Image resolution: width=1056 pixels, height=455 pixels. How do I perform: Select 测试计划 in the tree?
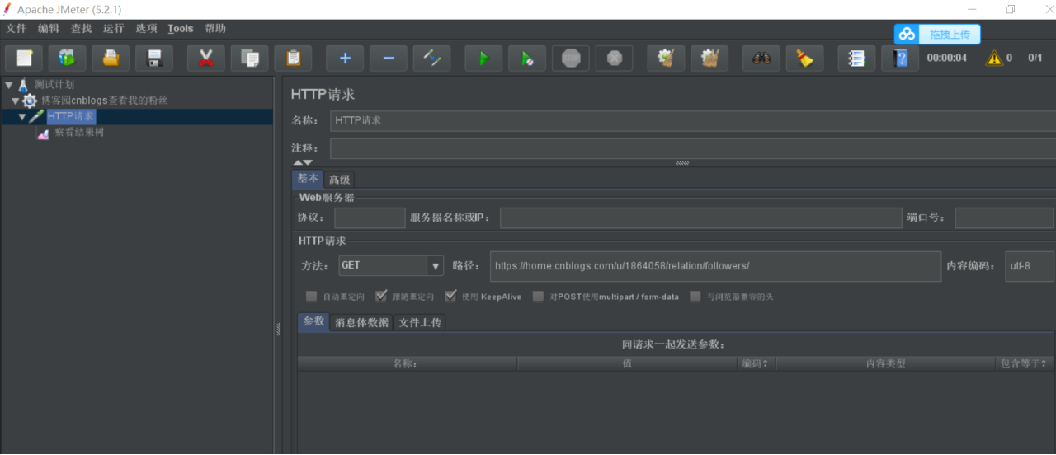tap(55, 84)
